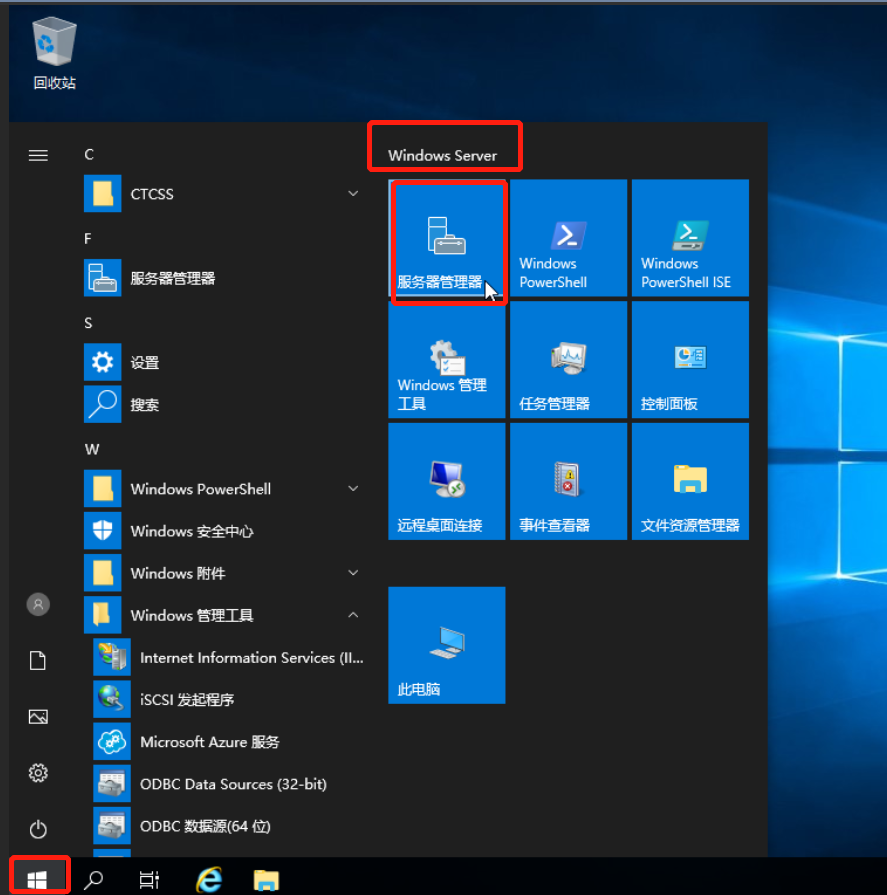Screen dimensions: 887x895
Task: Open Microsoft Azure 服务
Action: (228, 742)
